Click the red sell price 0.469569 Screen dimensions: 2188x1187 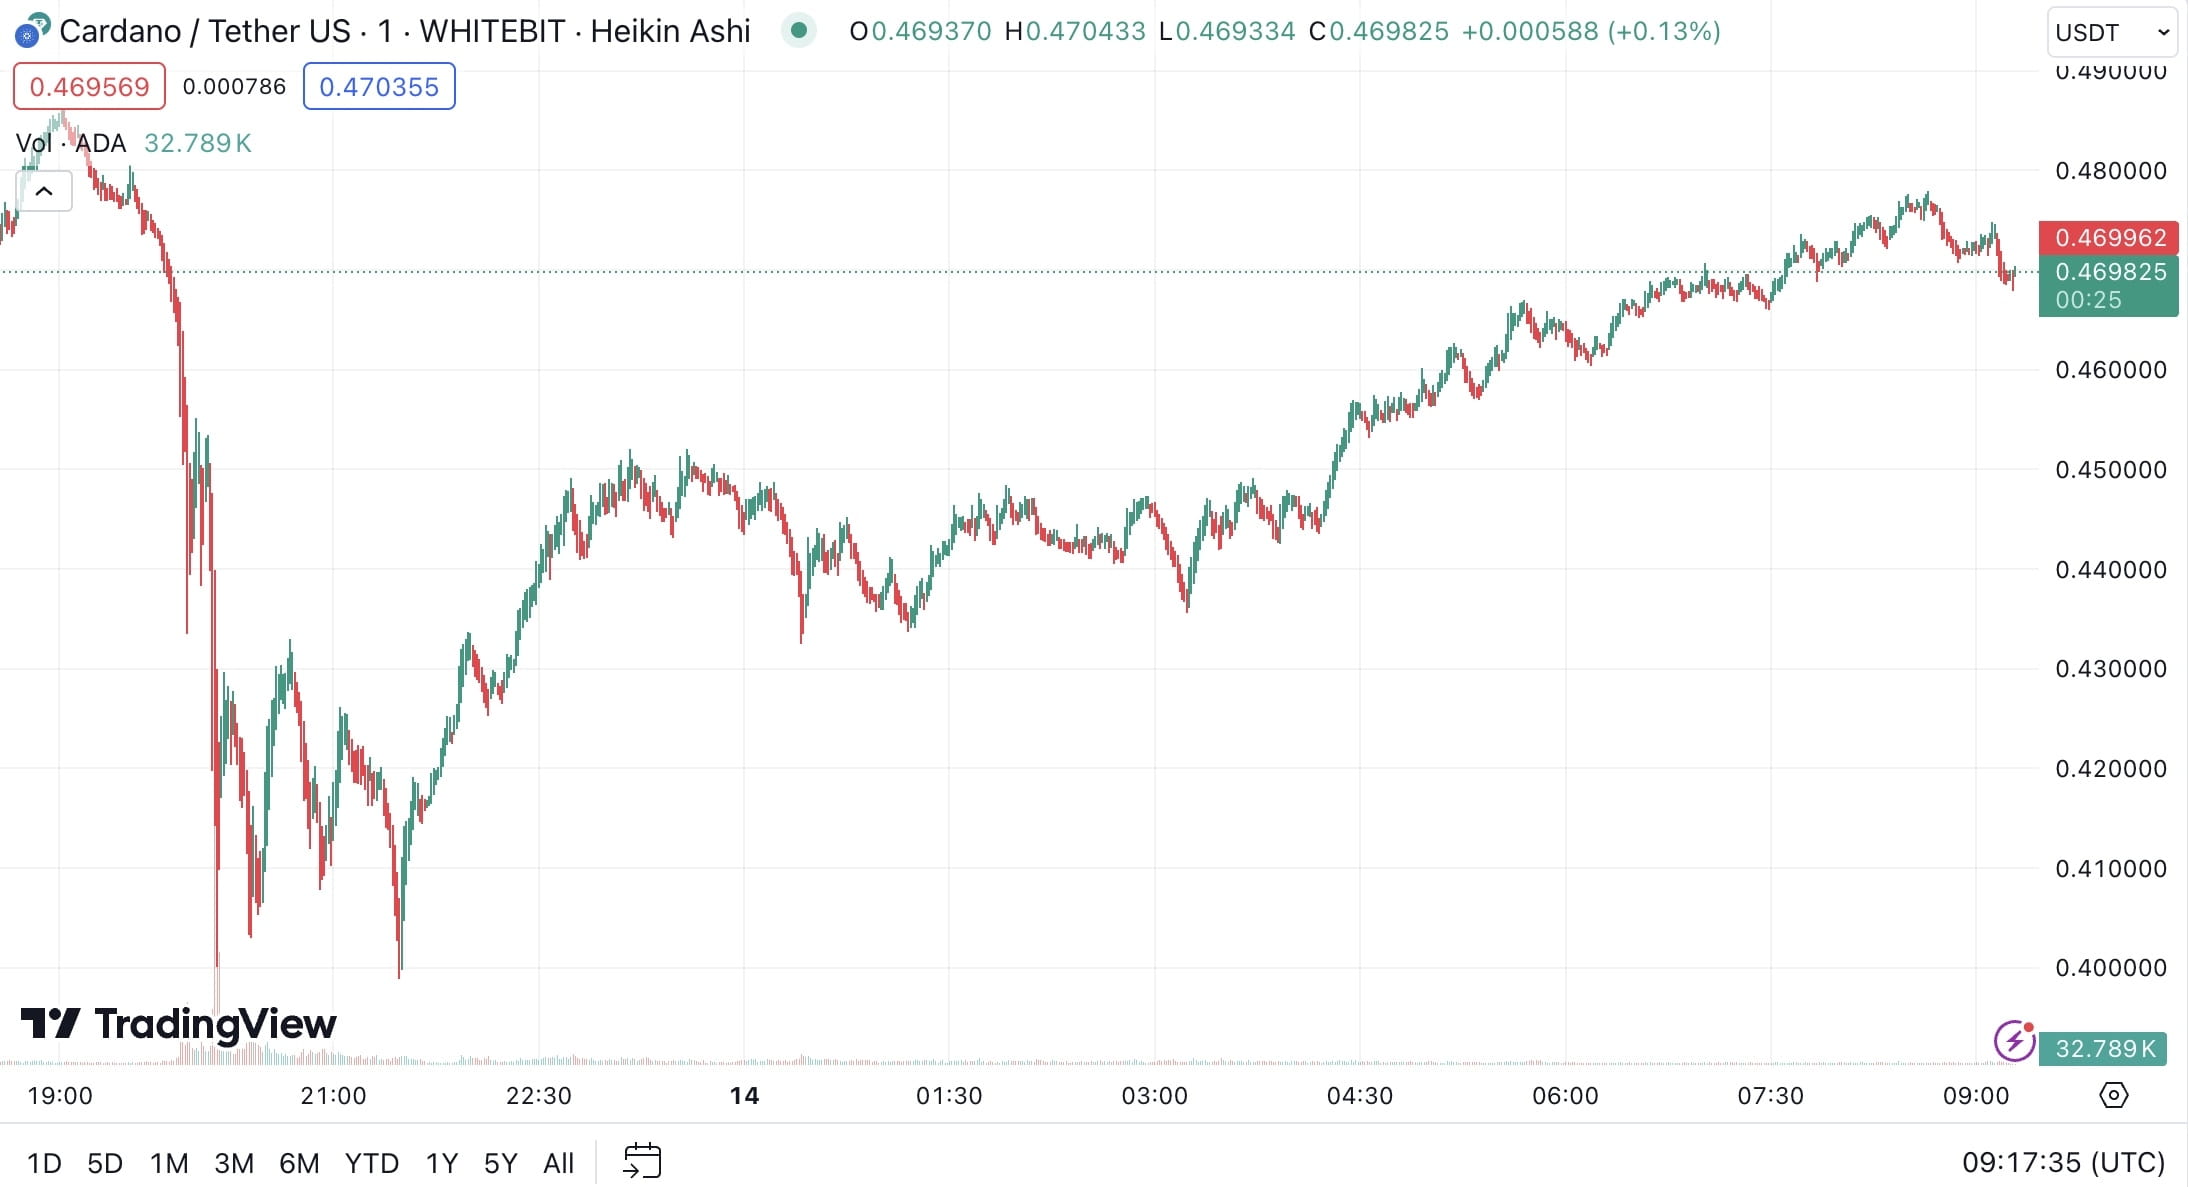coord(88,86)
